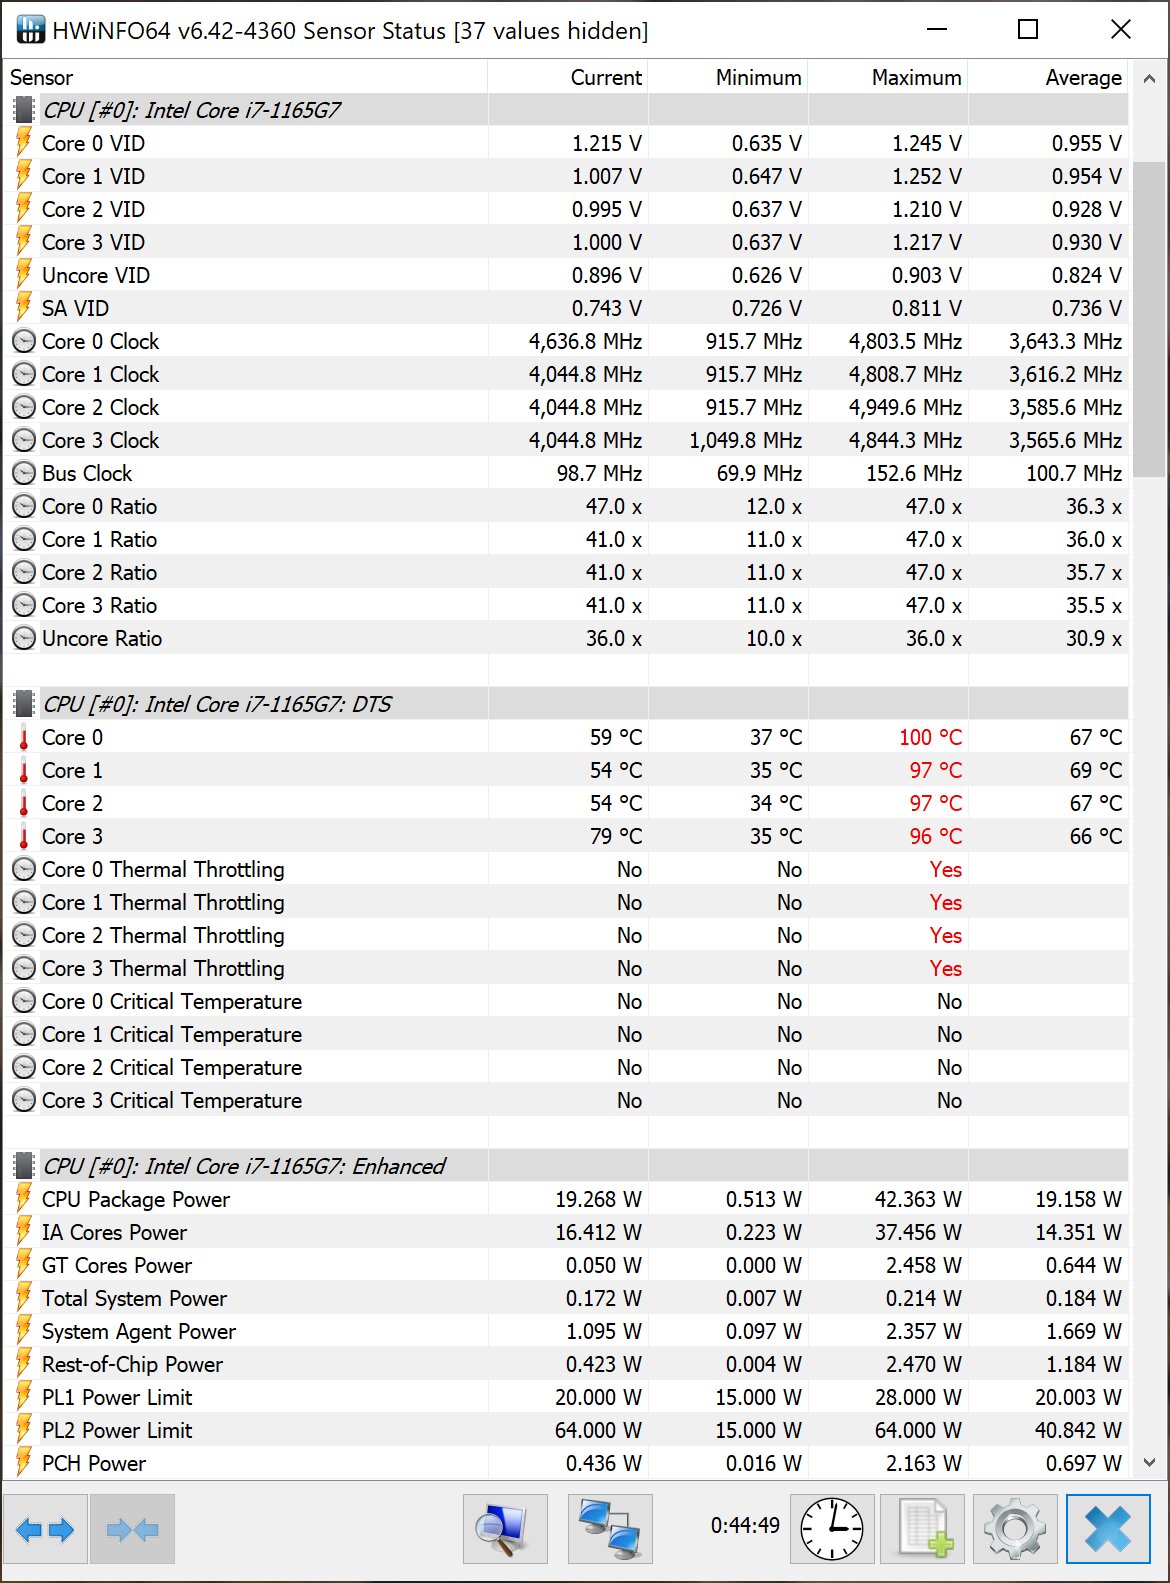The height and width of the screenshot is (1583, 1170).
Task: Click the expand columns arrows button
Action: pos(46,1529)
